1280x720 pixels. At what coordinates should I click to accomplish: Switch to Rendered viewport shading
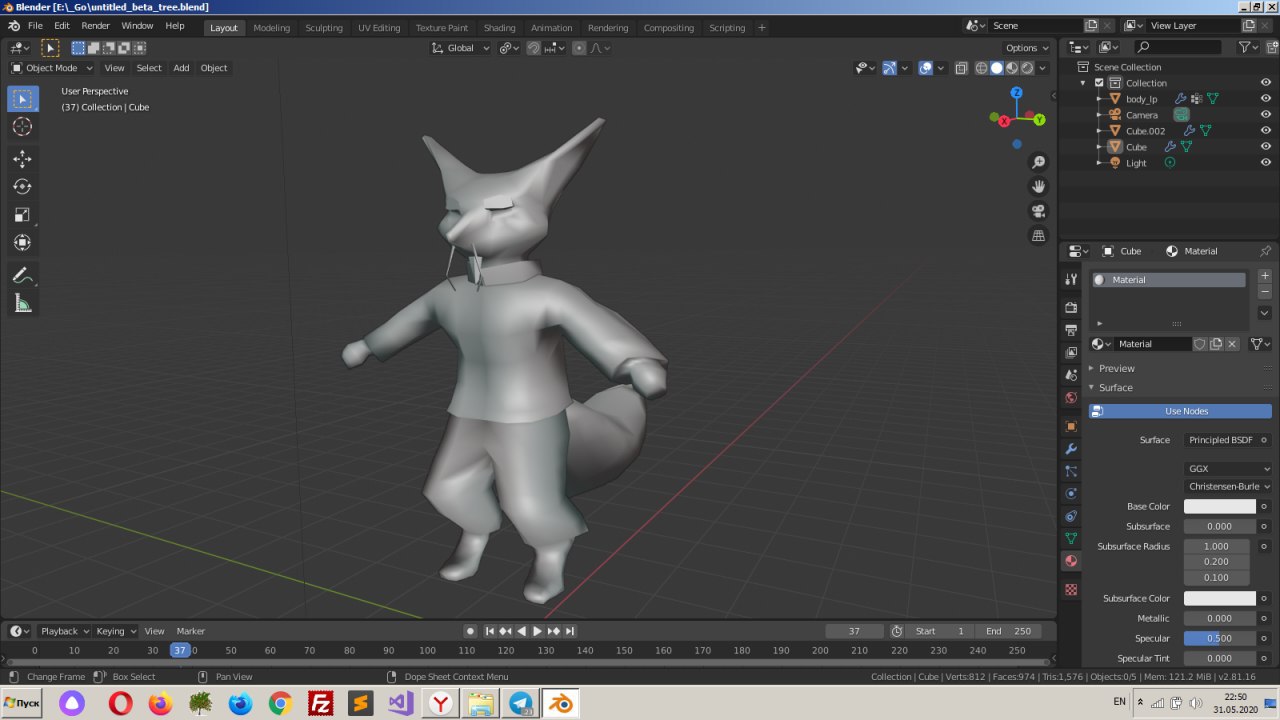point(1027,68)
